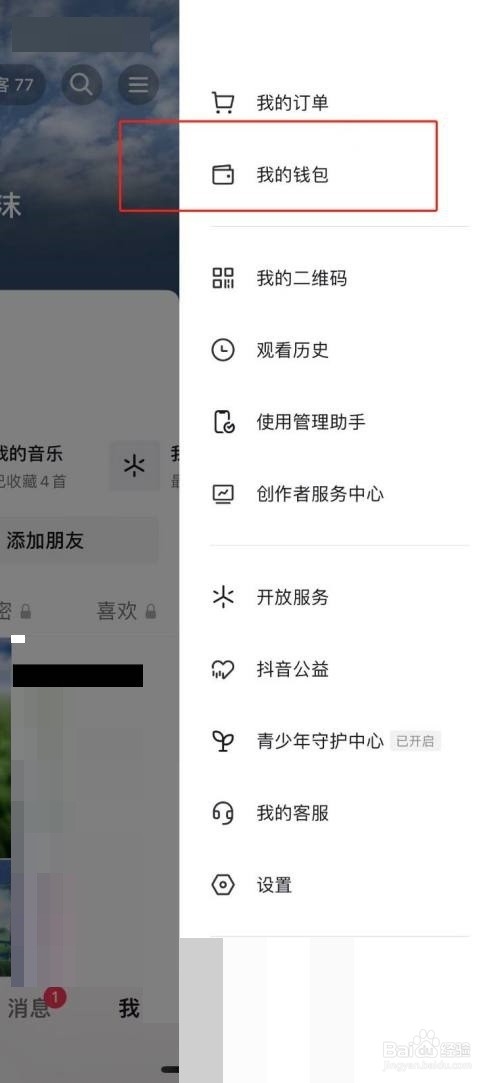Viewport: 500px width, 1083px height.
Task: Open the clock icon for watch history
Action: tap(222, 350)
